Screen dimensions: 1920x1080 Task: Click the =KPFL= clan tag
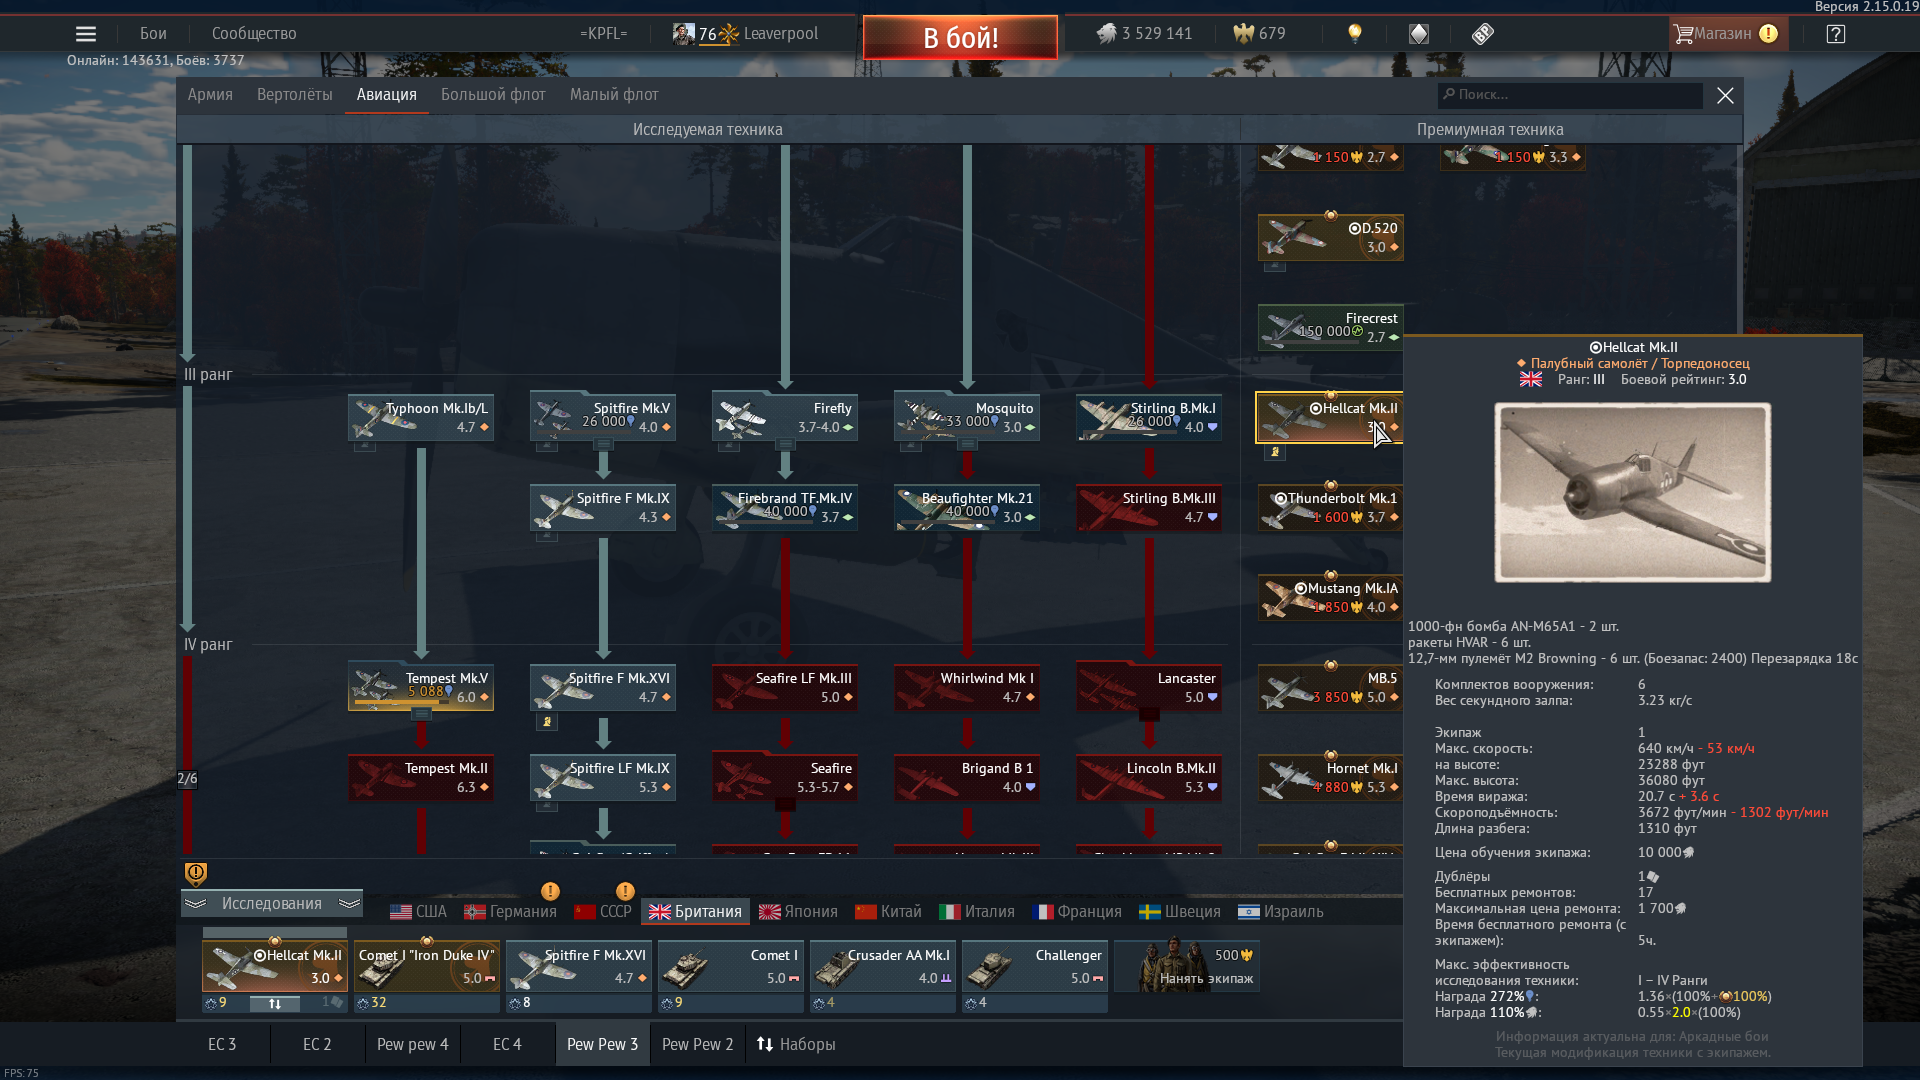(603, 34)
